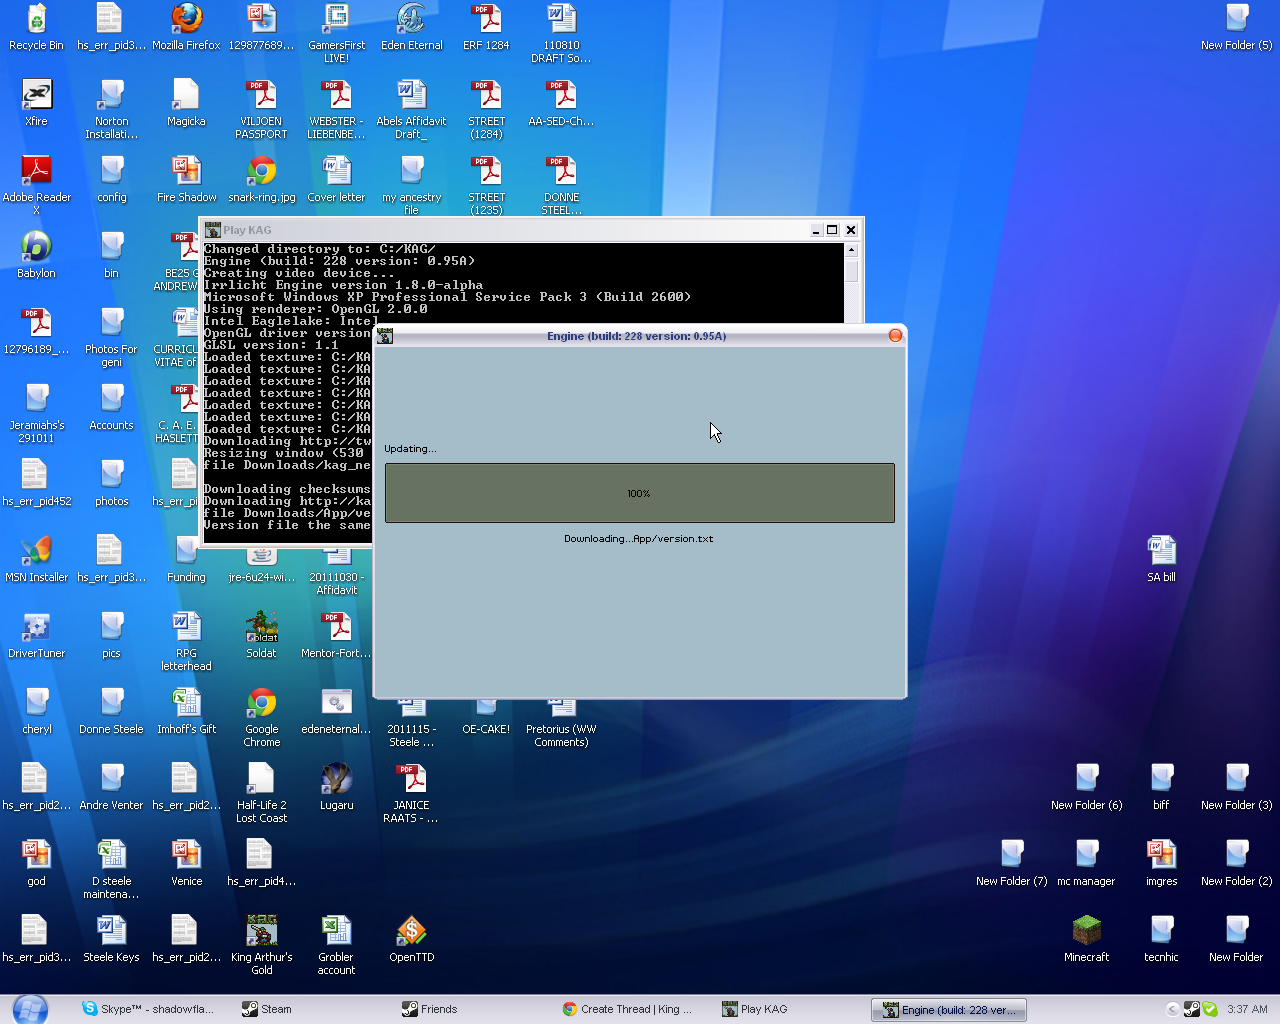Open the ERF 1284 PDF file

[486, 28]
